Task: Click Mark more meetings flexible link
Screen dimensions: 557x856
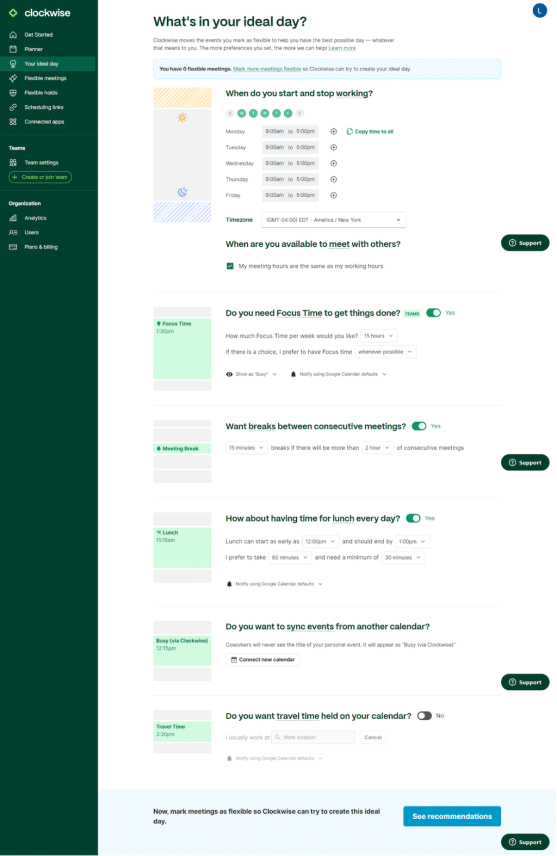Action: pos(267,69)
